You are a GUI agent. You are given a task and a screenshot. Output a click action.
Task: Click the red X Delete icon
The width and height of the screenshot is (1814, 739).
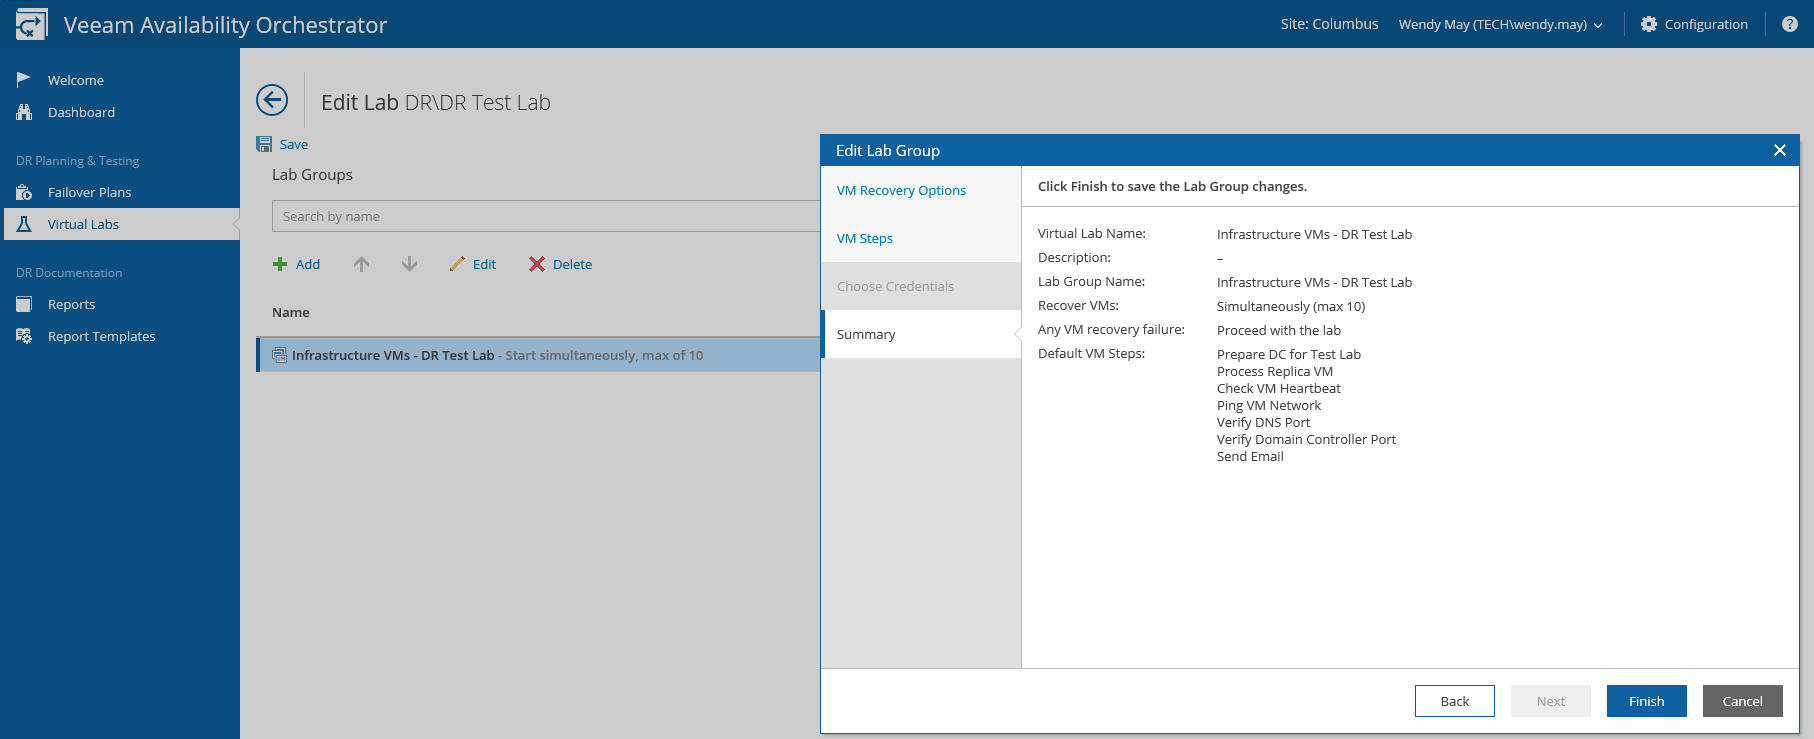pos(537,264)
